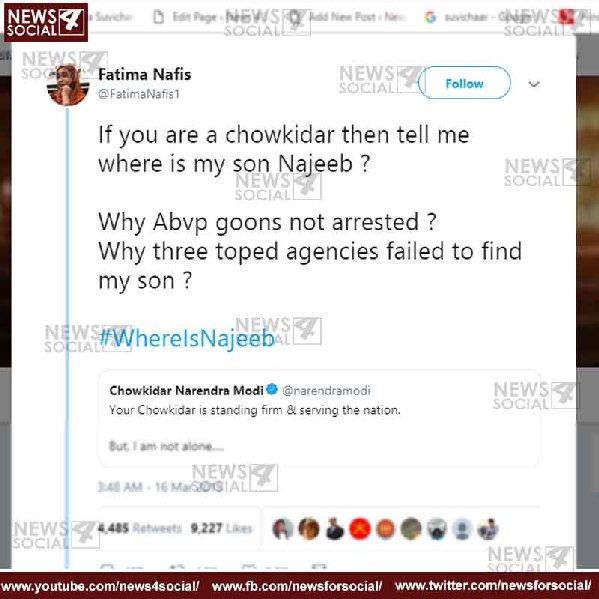
Task: Click the blue verified badge icon
Action: pyautogui.click(x=272, y=389)
